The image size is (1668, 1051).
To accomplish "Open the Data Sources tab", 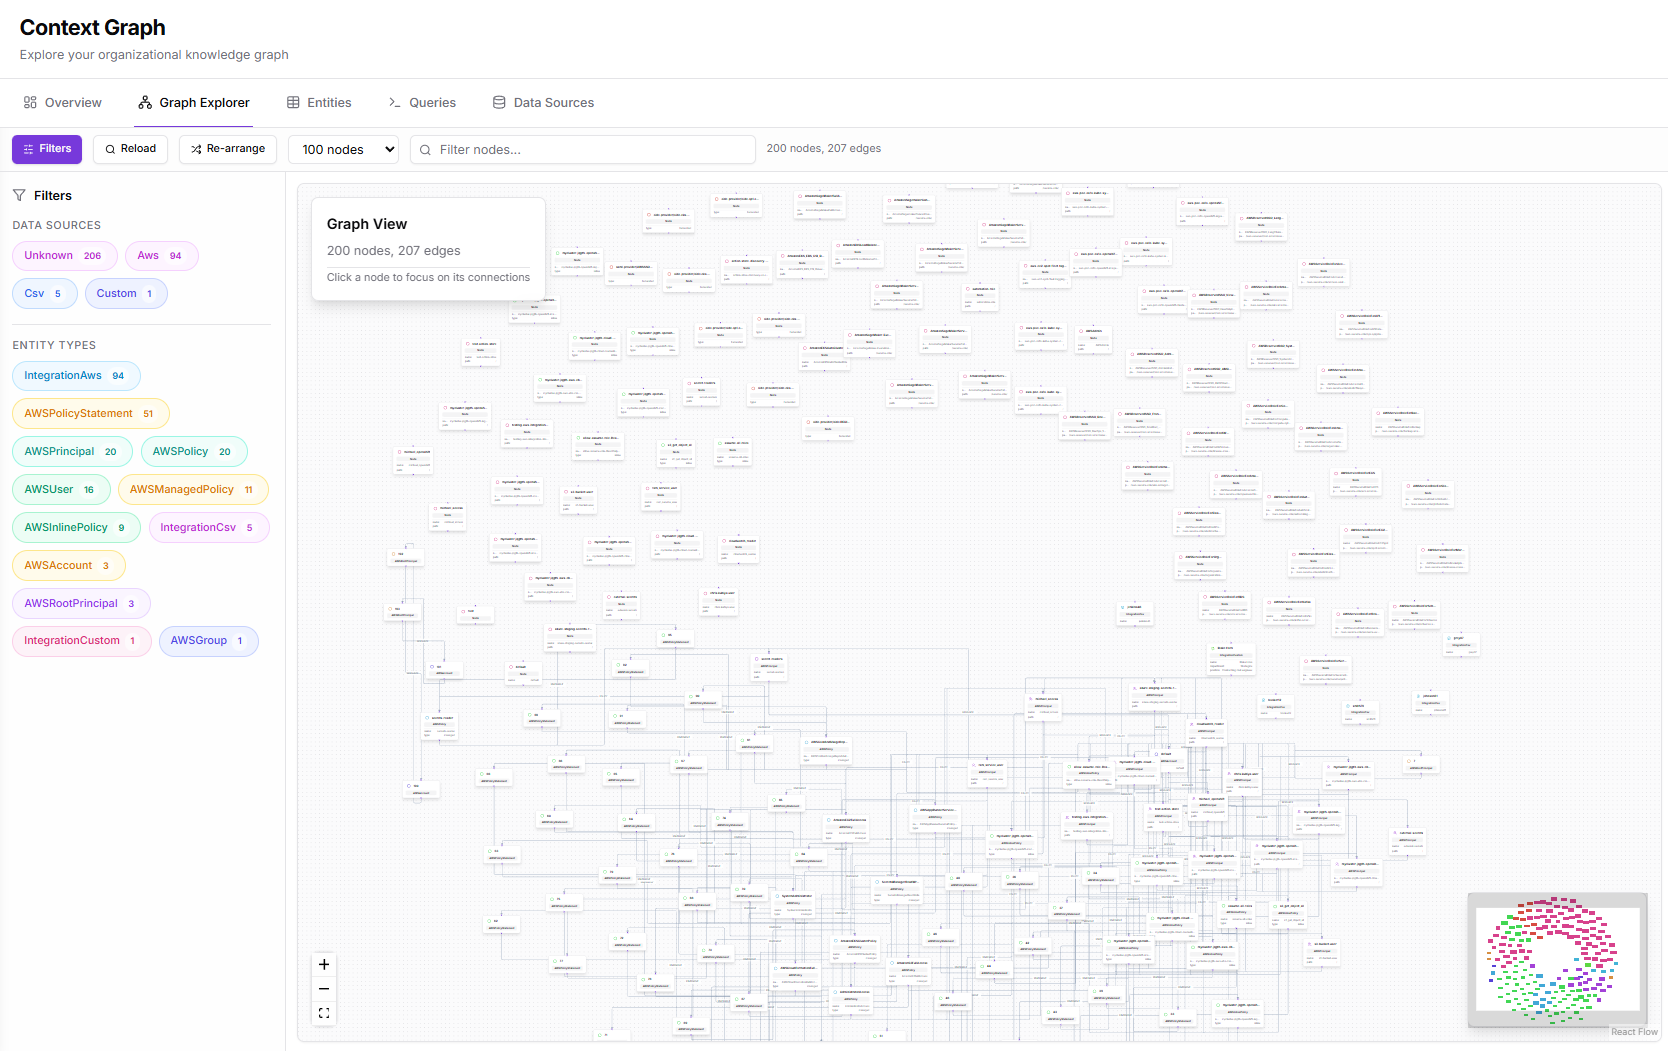I will click(x=543, y=103).
